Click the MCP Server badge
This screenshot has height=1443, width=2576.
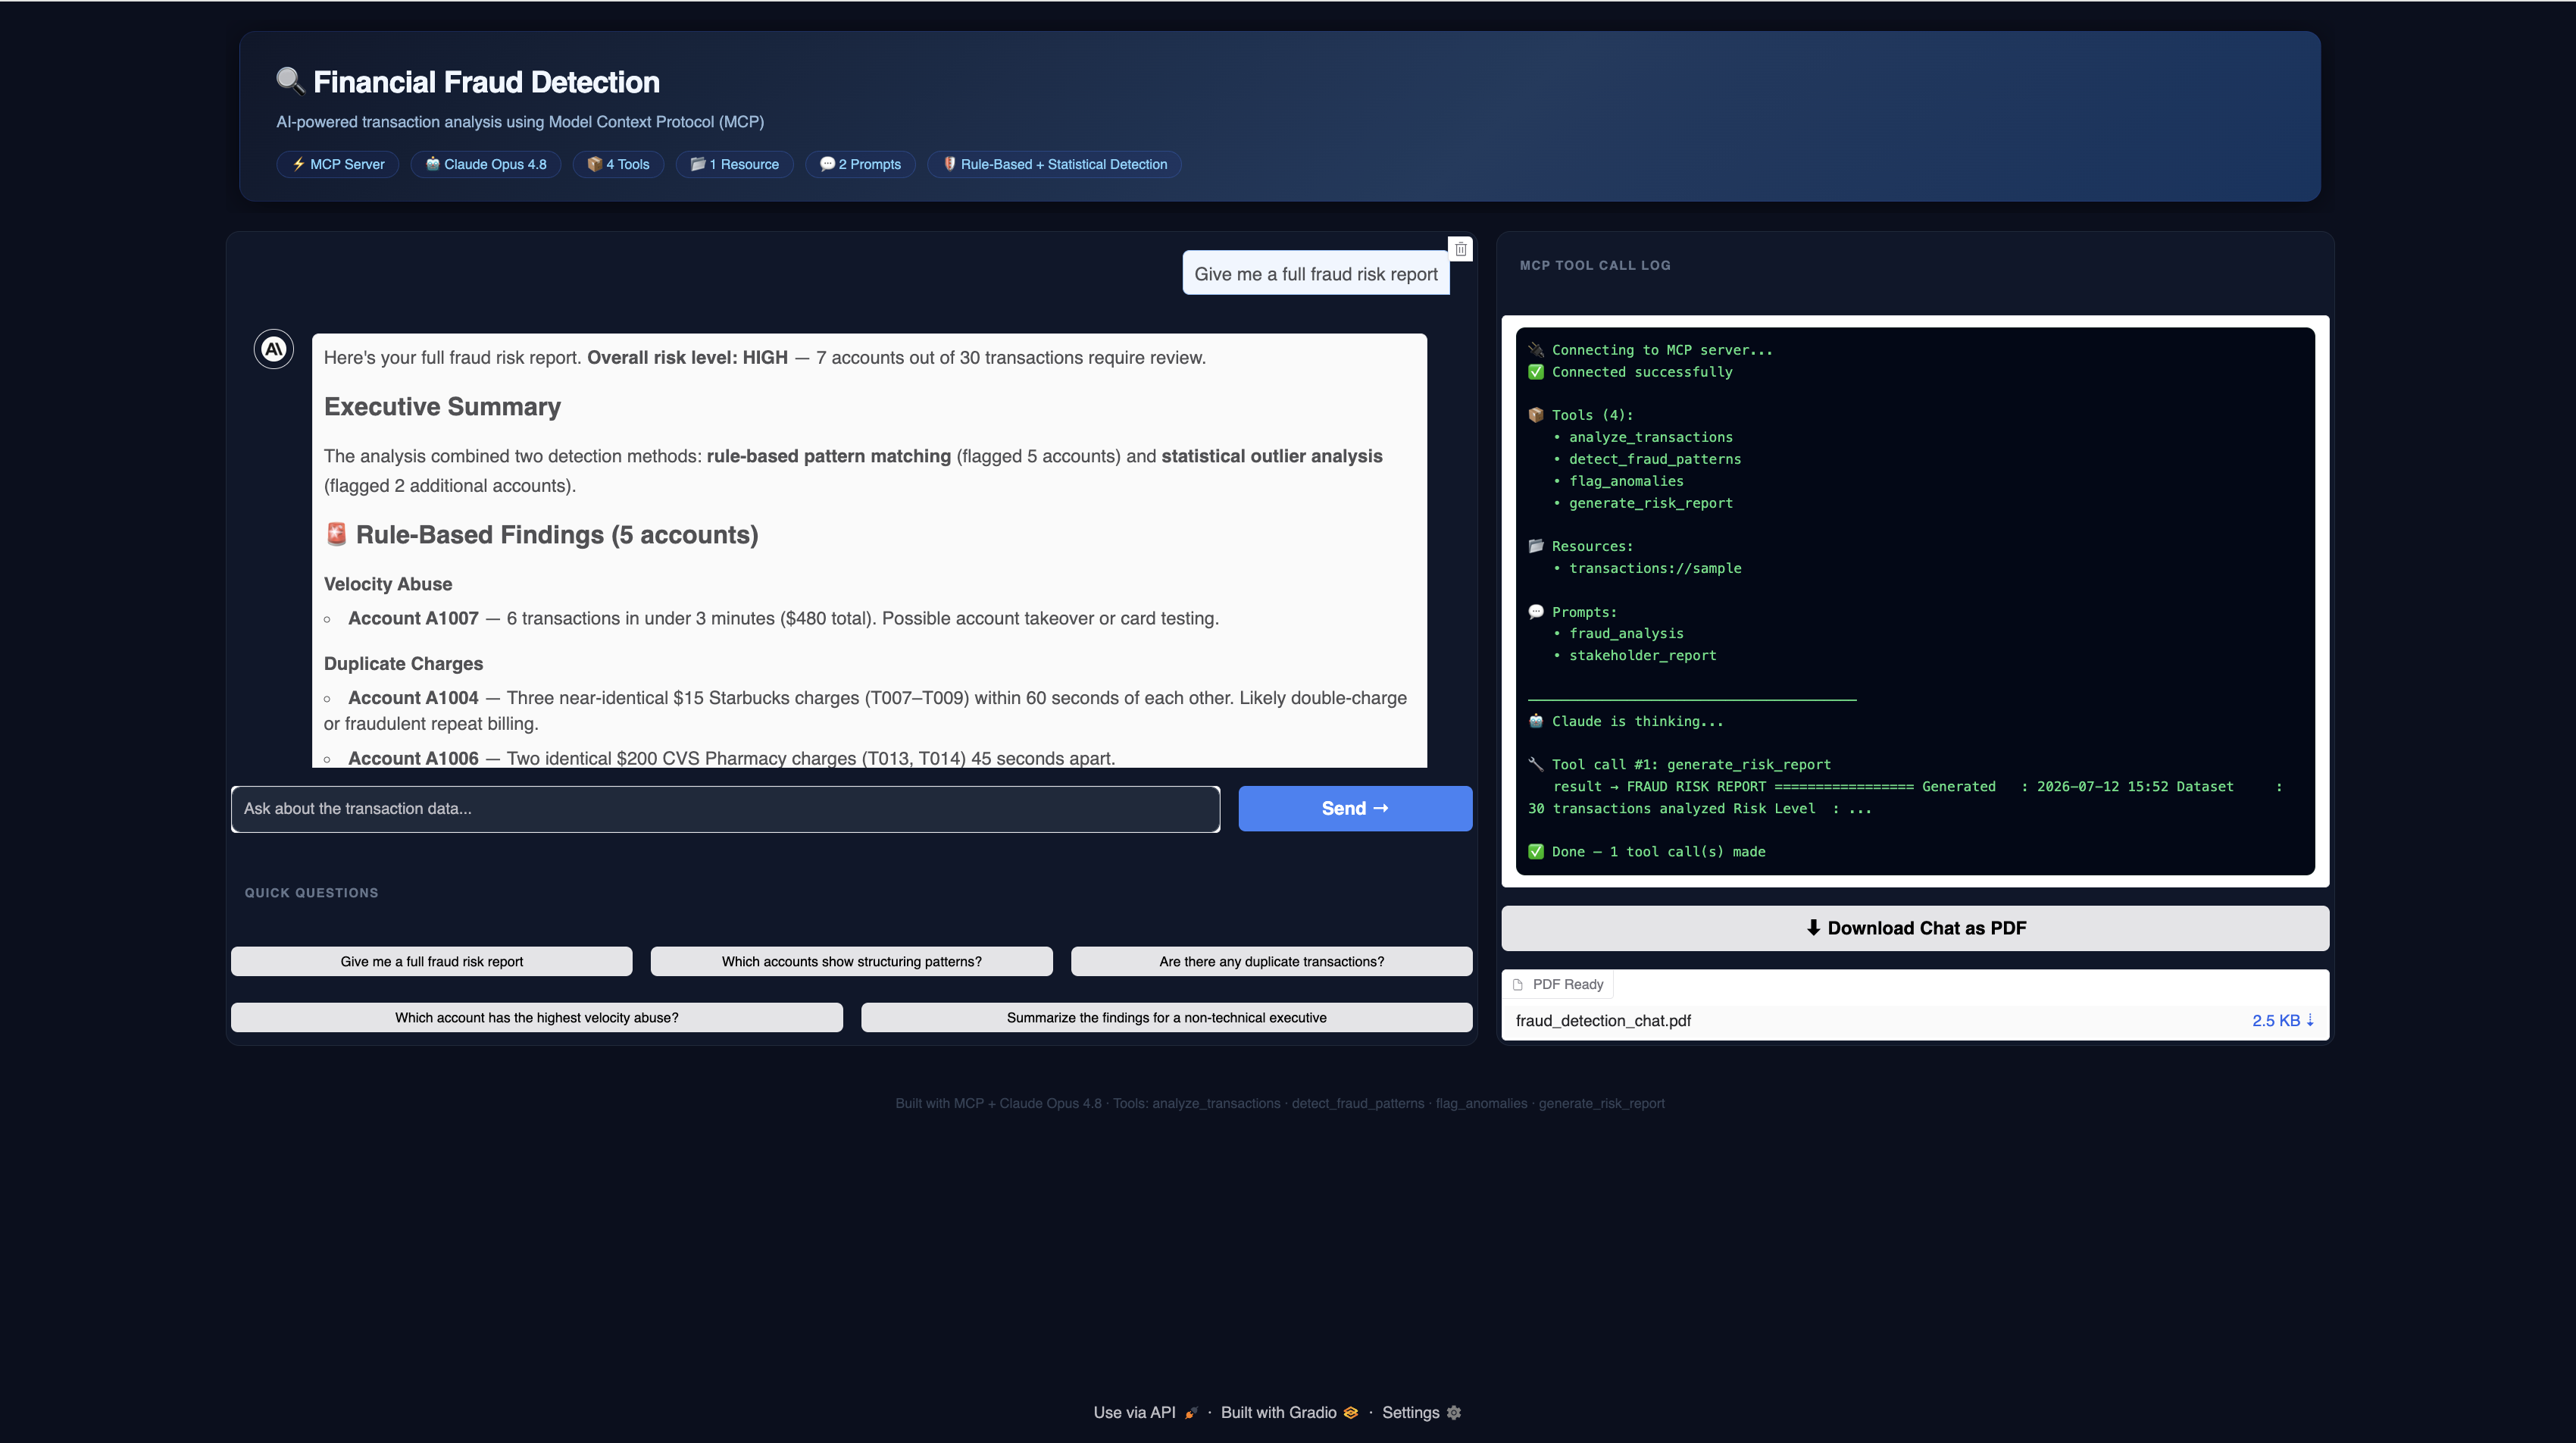(x=338, y=164)
